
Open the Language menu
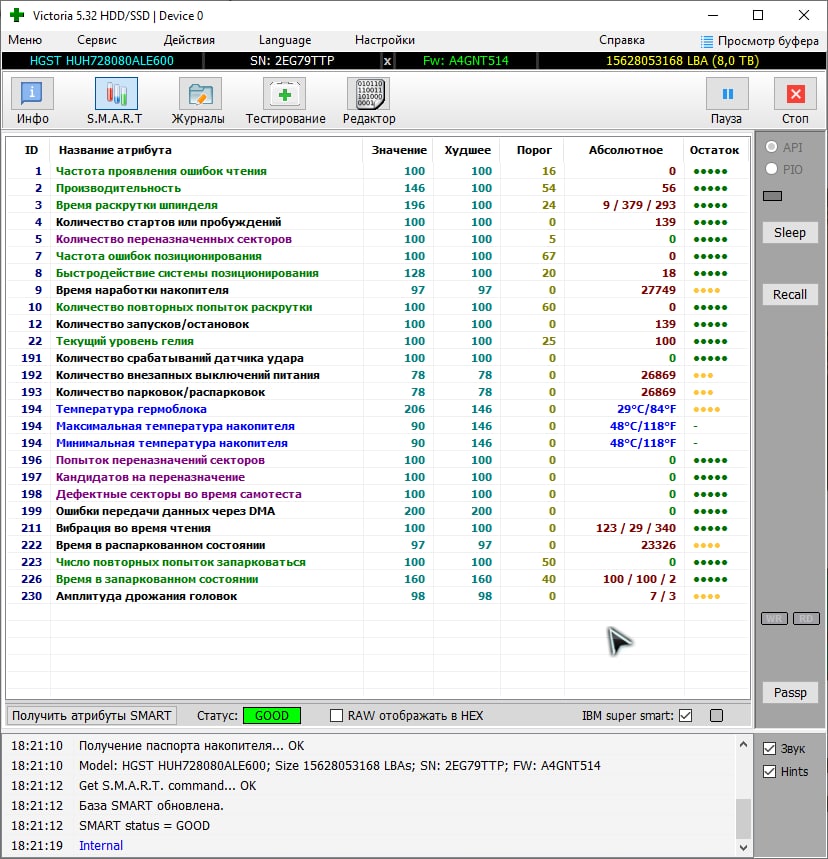pyautogui.click(x=285, y=40)
